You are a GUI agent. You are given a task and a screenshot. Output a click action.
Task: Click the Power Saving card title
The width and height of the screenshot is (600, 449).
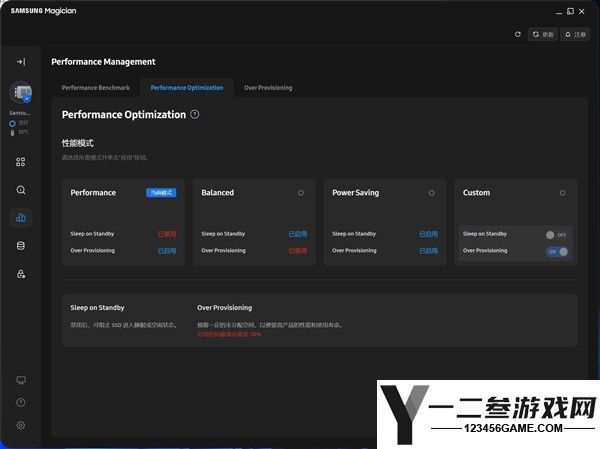click(x=355, y=193)
